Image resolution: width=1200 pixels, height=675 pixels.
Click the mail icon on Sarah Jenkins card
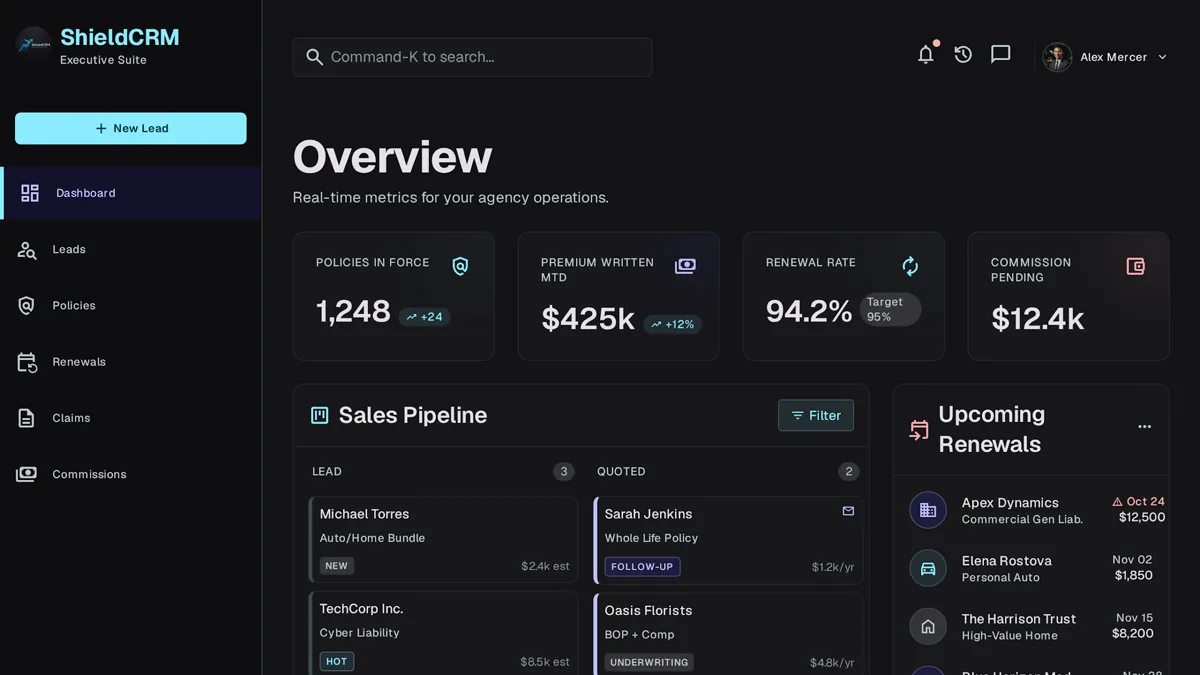tap(848, 511)
